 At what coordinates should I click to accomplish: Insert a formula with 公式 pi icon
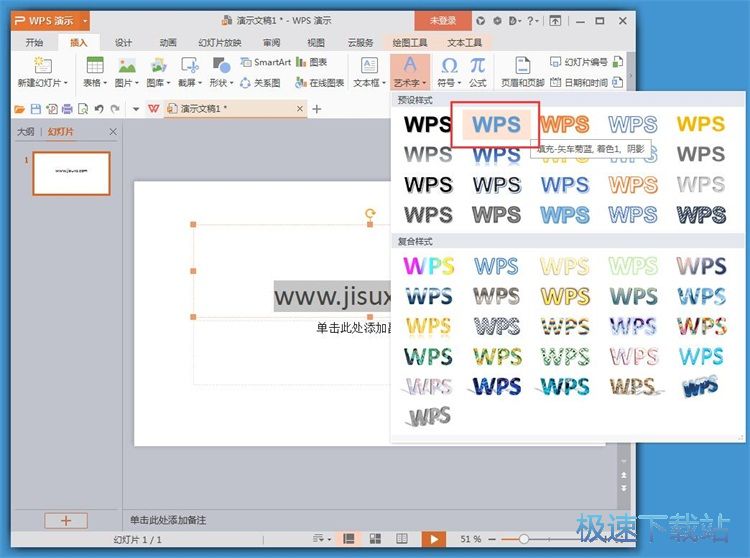click(477, 66)
